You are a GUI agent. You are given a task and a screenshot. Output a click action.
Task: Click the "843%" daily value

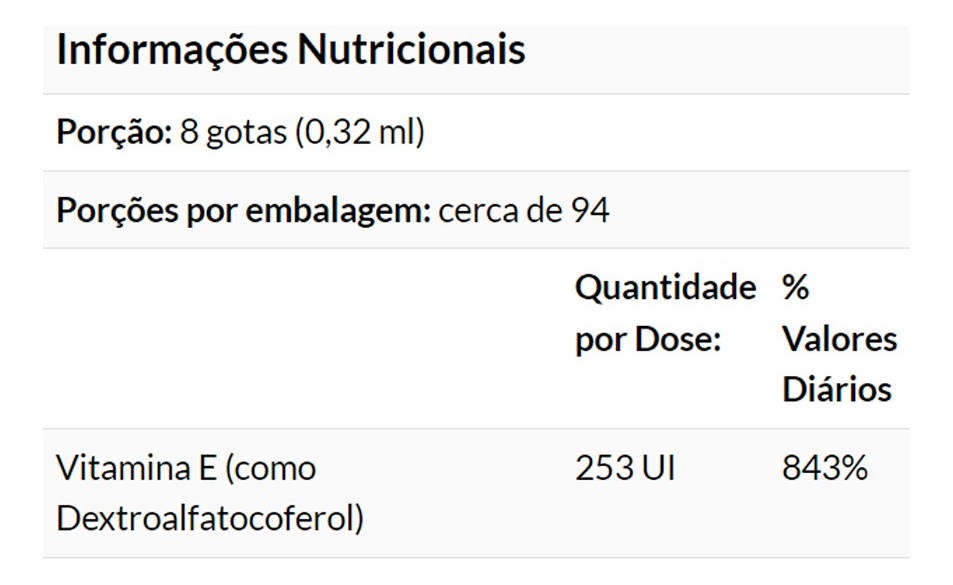[x=824, y=467]
